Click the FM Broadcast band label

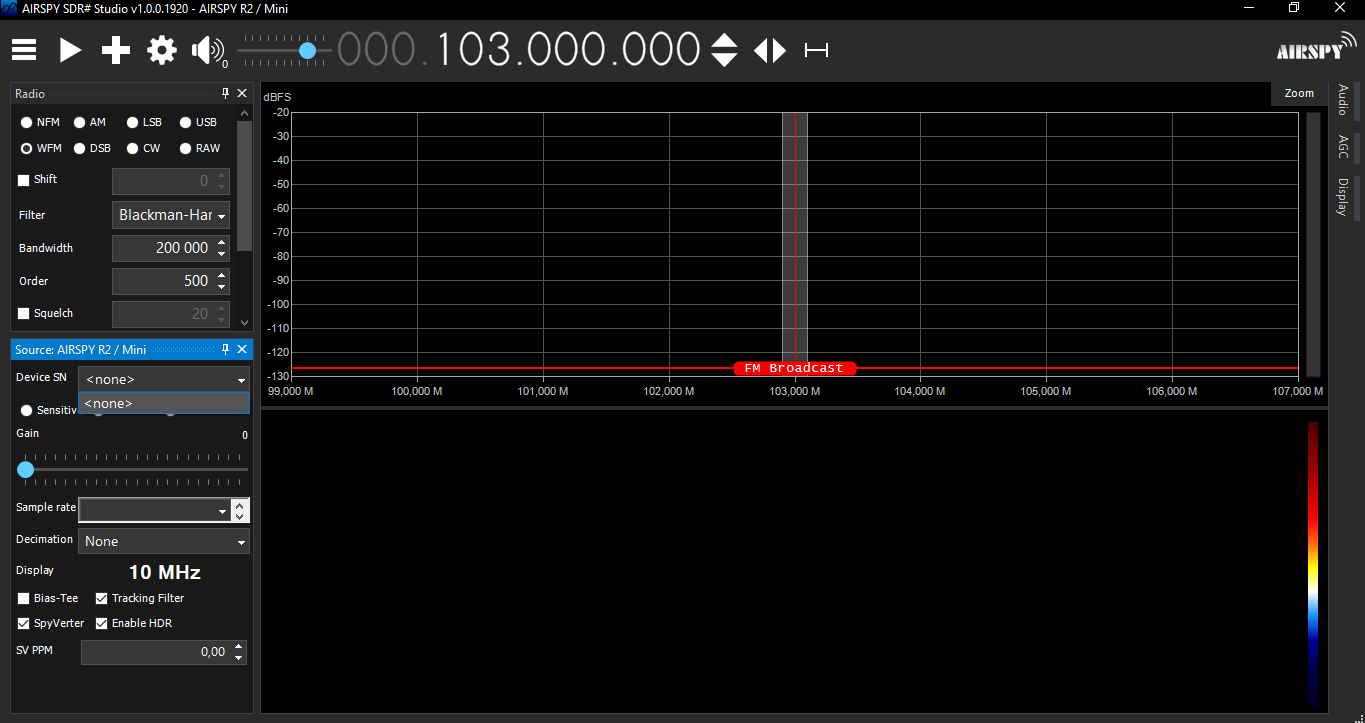click(x=795, y=368)
